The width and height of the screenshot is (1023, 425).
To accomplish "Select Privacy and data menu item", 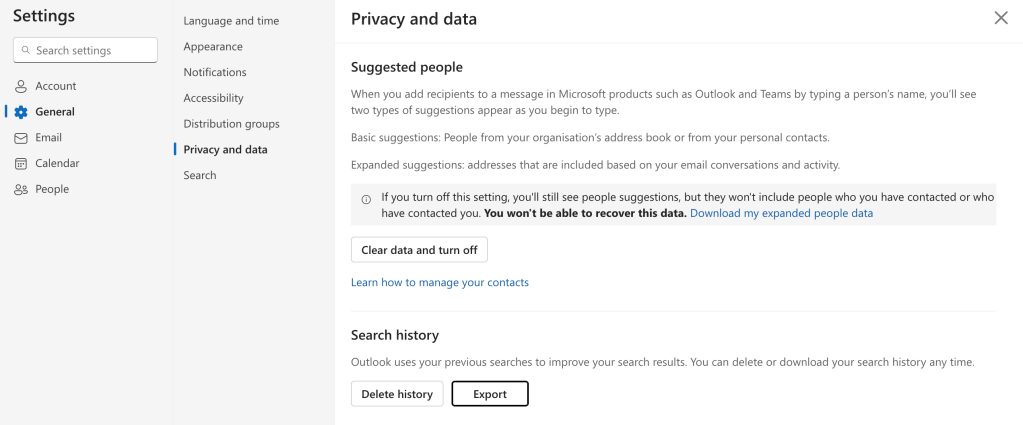I will tap(225, 150).
